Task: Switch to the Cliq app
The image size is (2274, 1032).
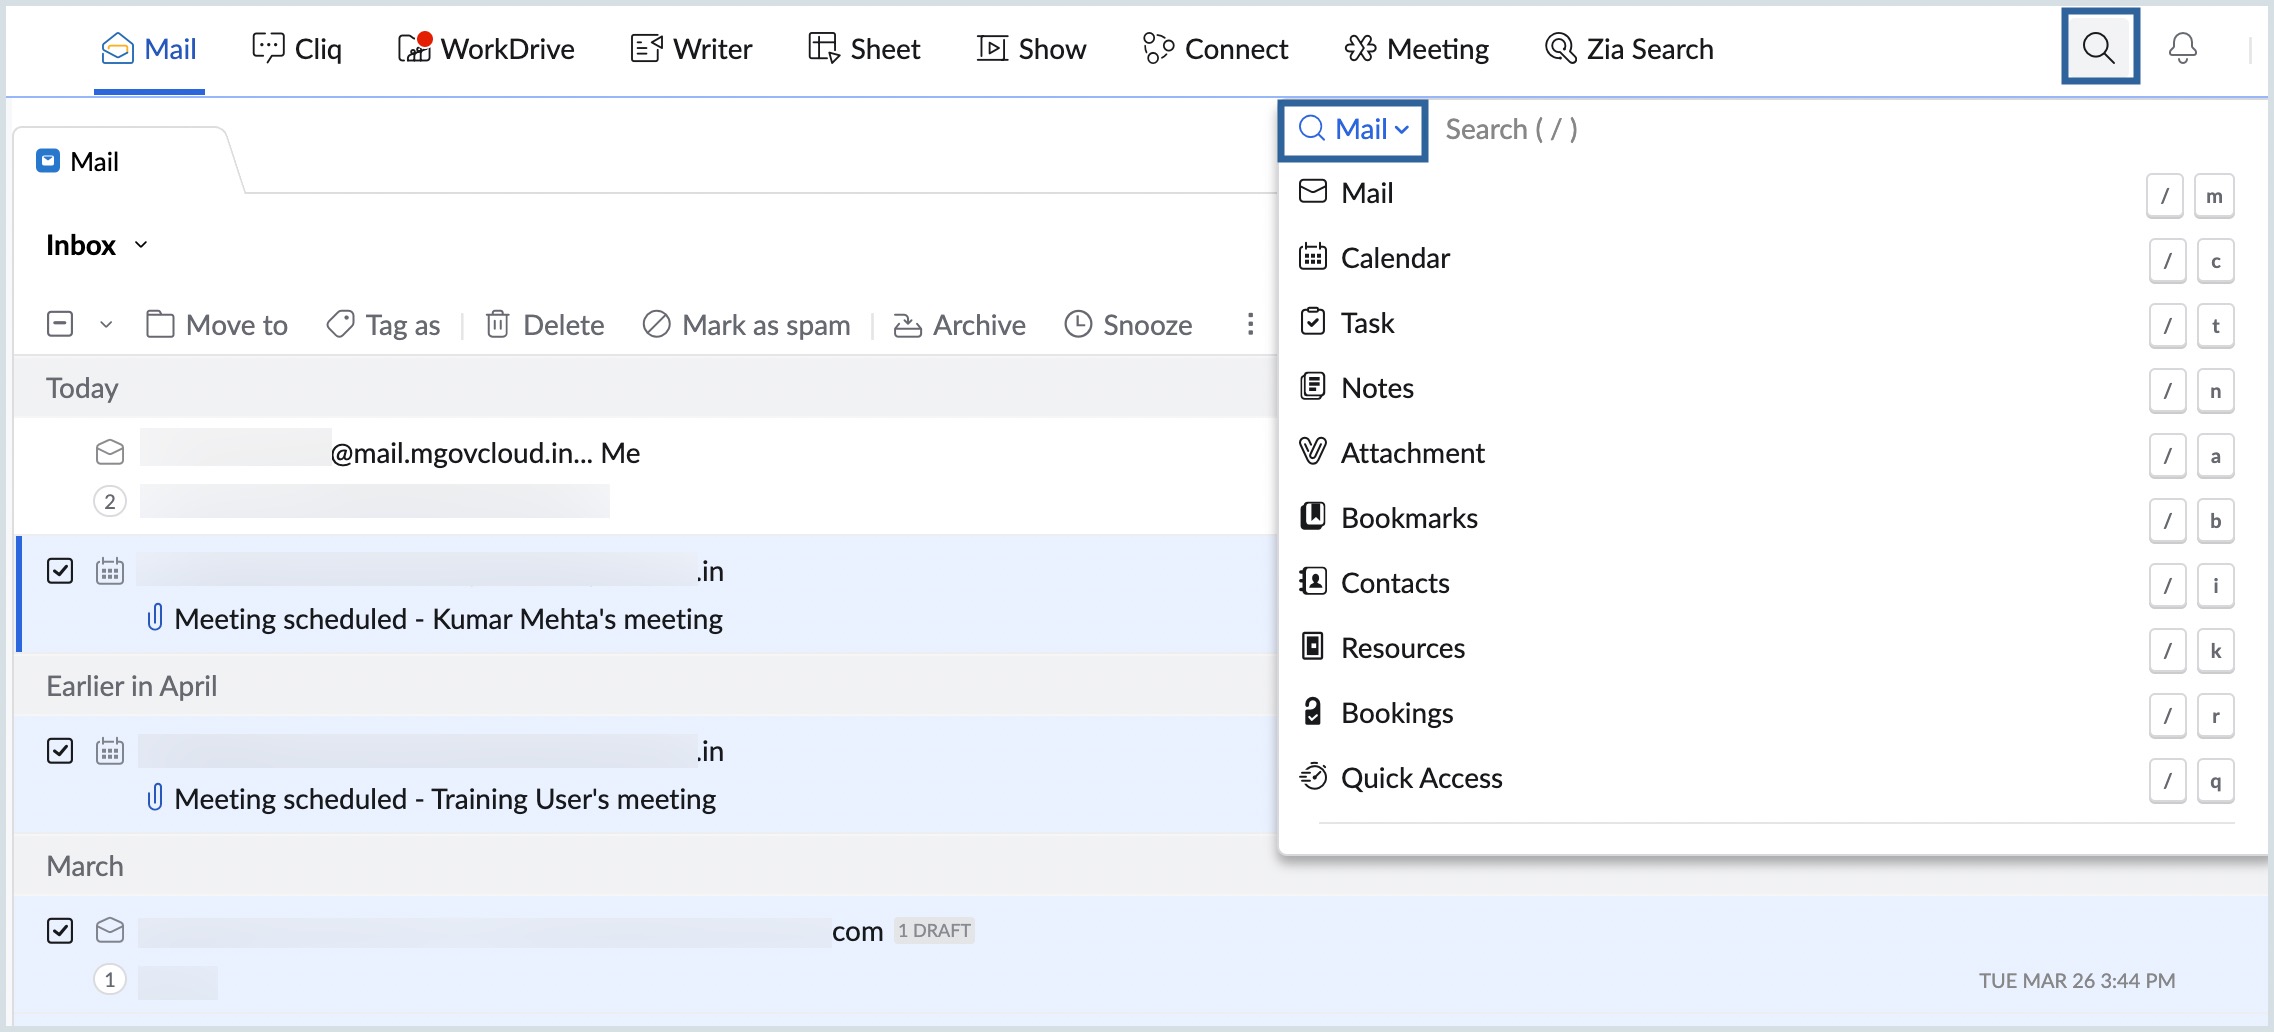Action: click(x=296, y=49)
